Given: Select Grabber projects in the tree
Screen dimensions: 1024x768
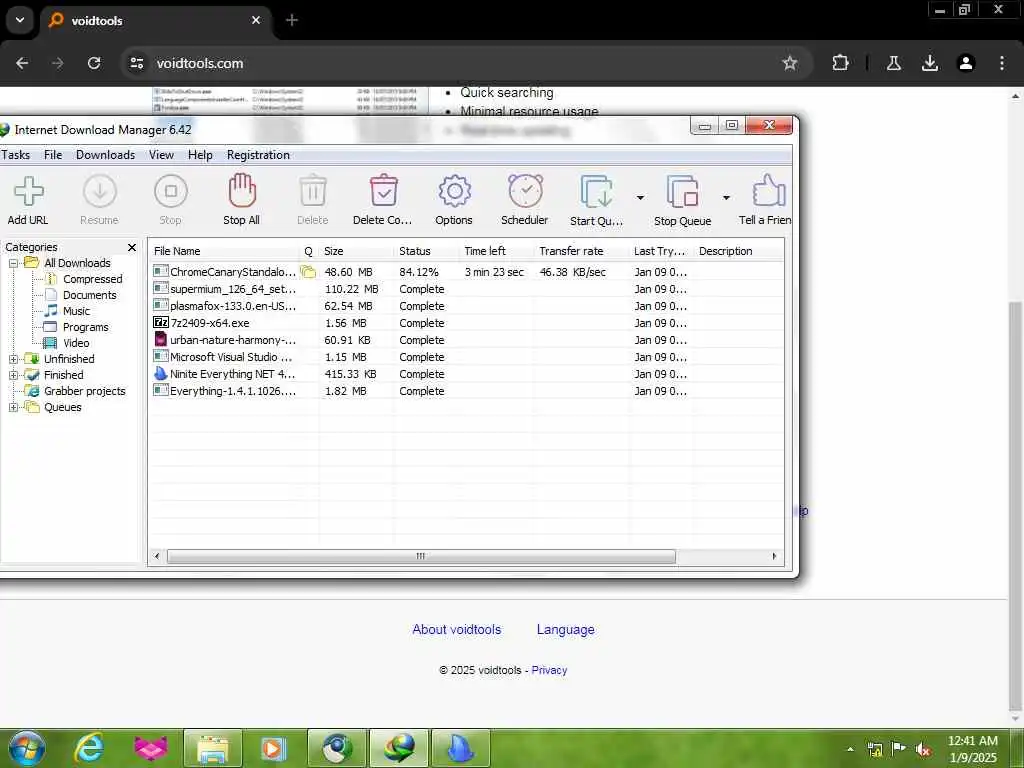Looking at the screenshot, I should click(84, 391).
